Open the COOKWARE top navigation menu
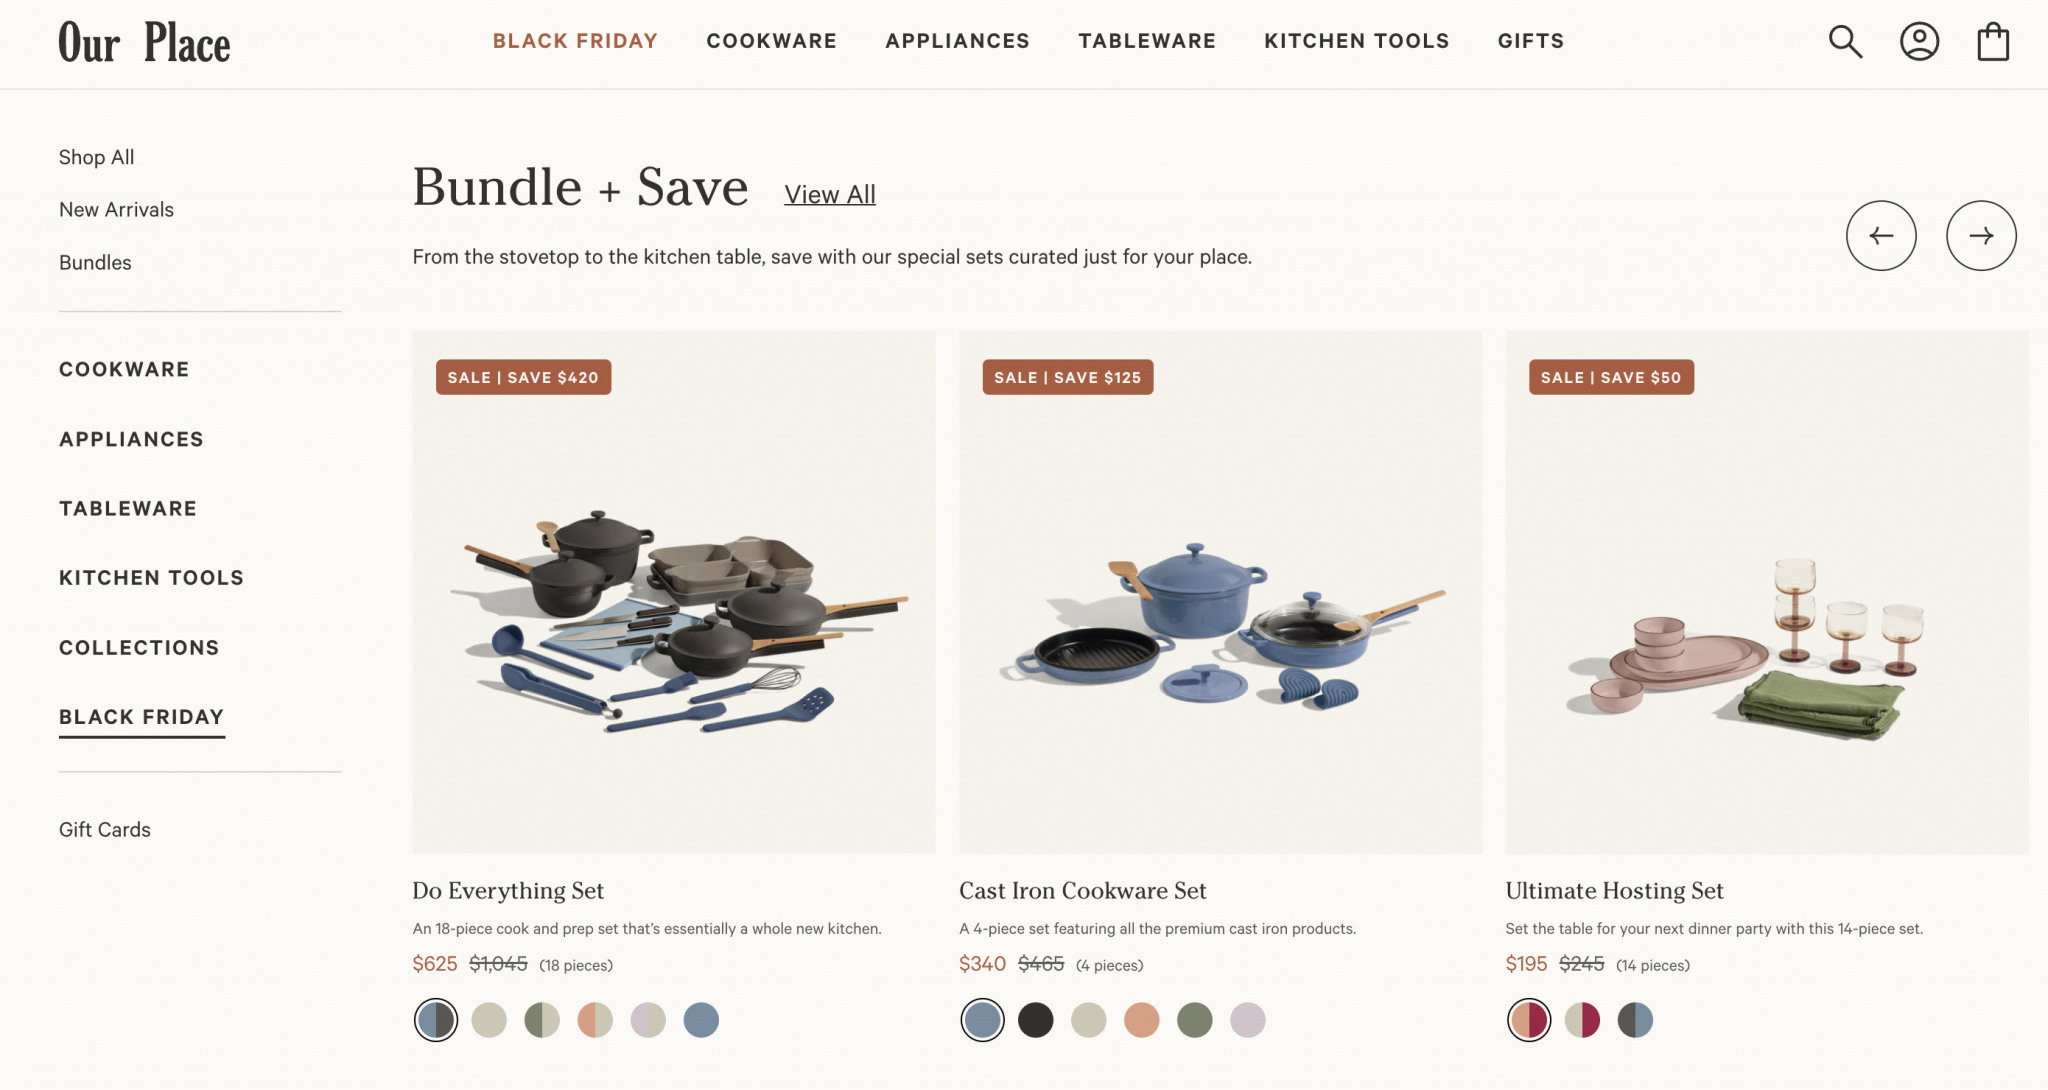Viewport: 2048px width, 1090px height. pyautogui.click(x=771, y=41)
